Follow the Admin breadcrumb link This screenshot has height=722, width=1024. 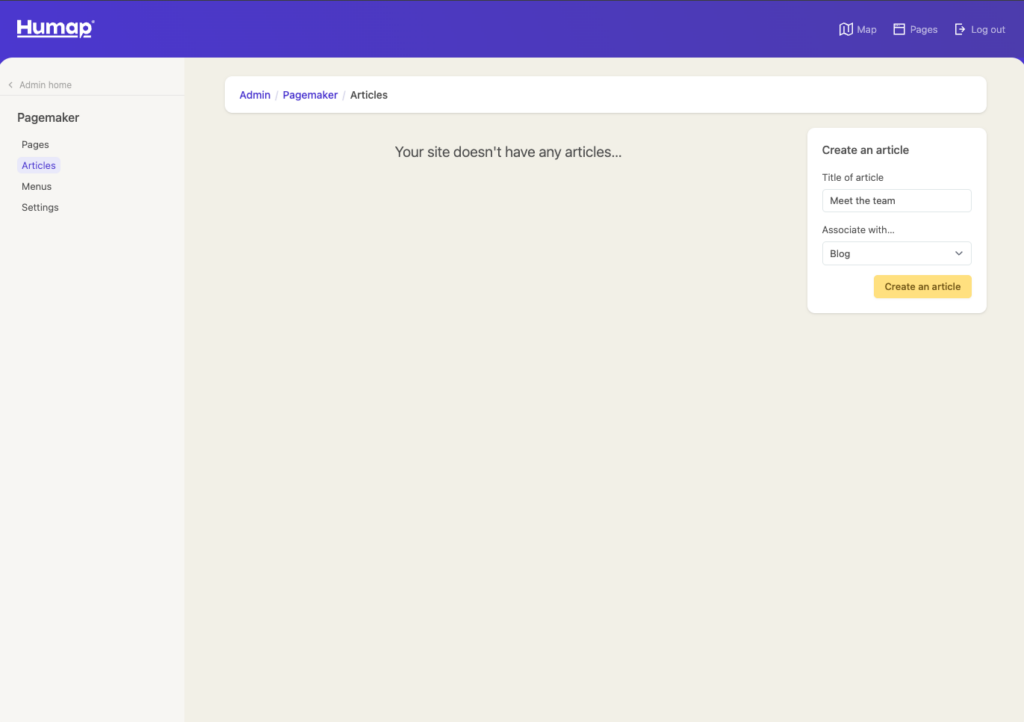pyautogui.click(x=255, y=95)
